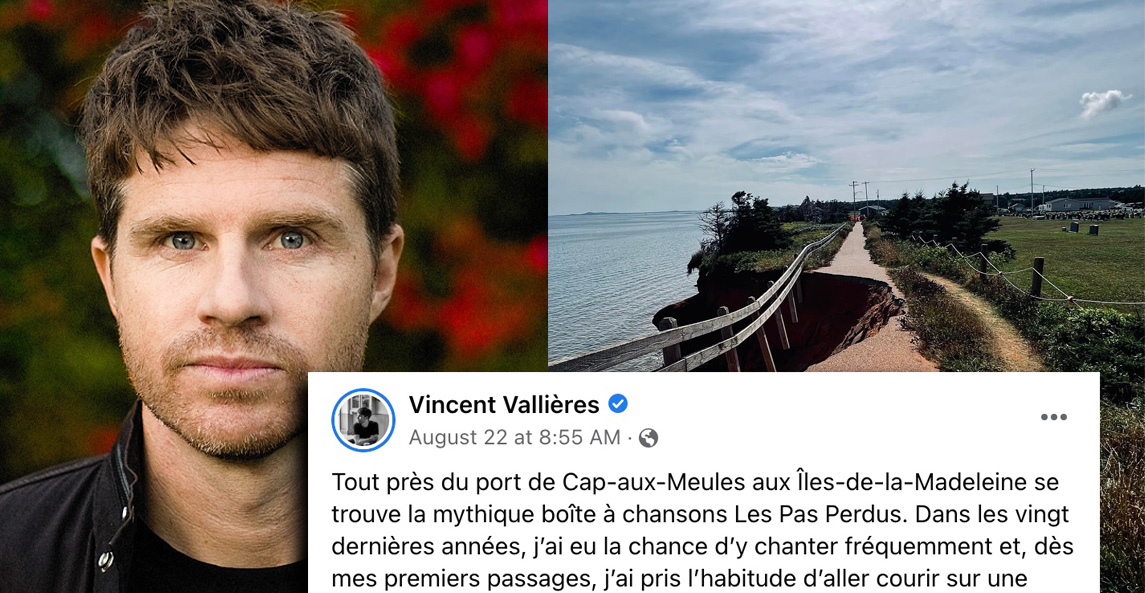The width and height of the screenshot is (1145, 593).
Task: Open the coastal path landscape photo
Action: coord(846,186)
